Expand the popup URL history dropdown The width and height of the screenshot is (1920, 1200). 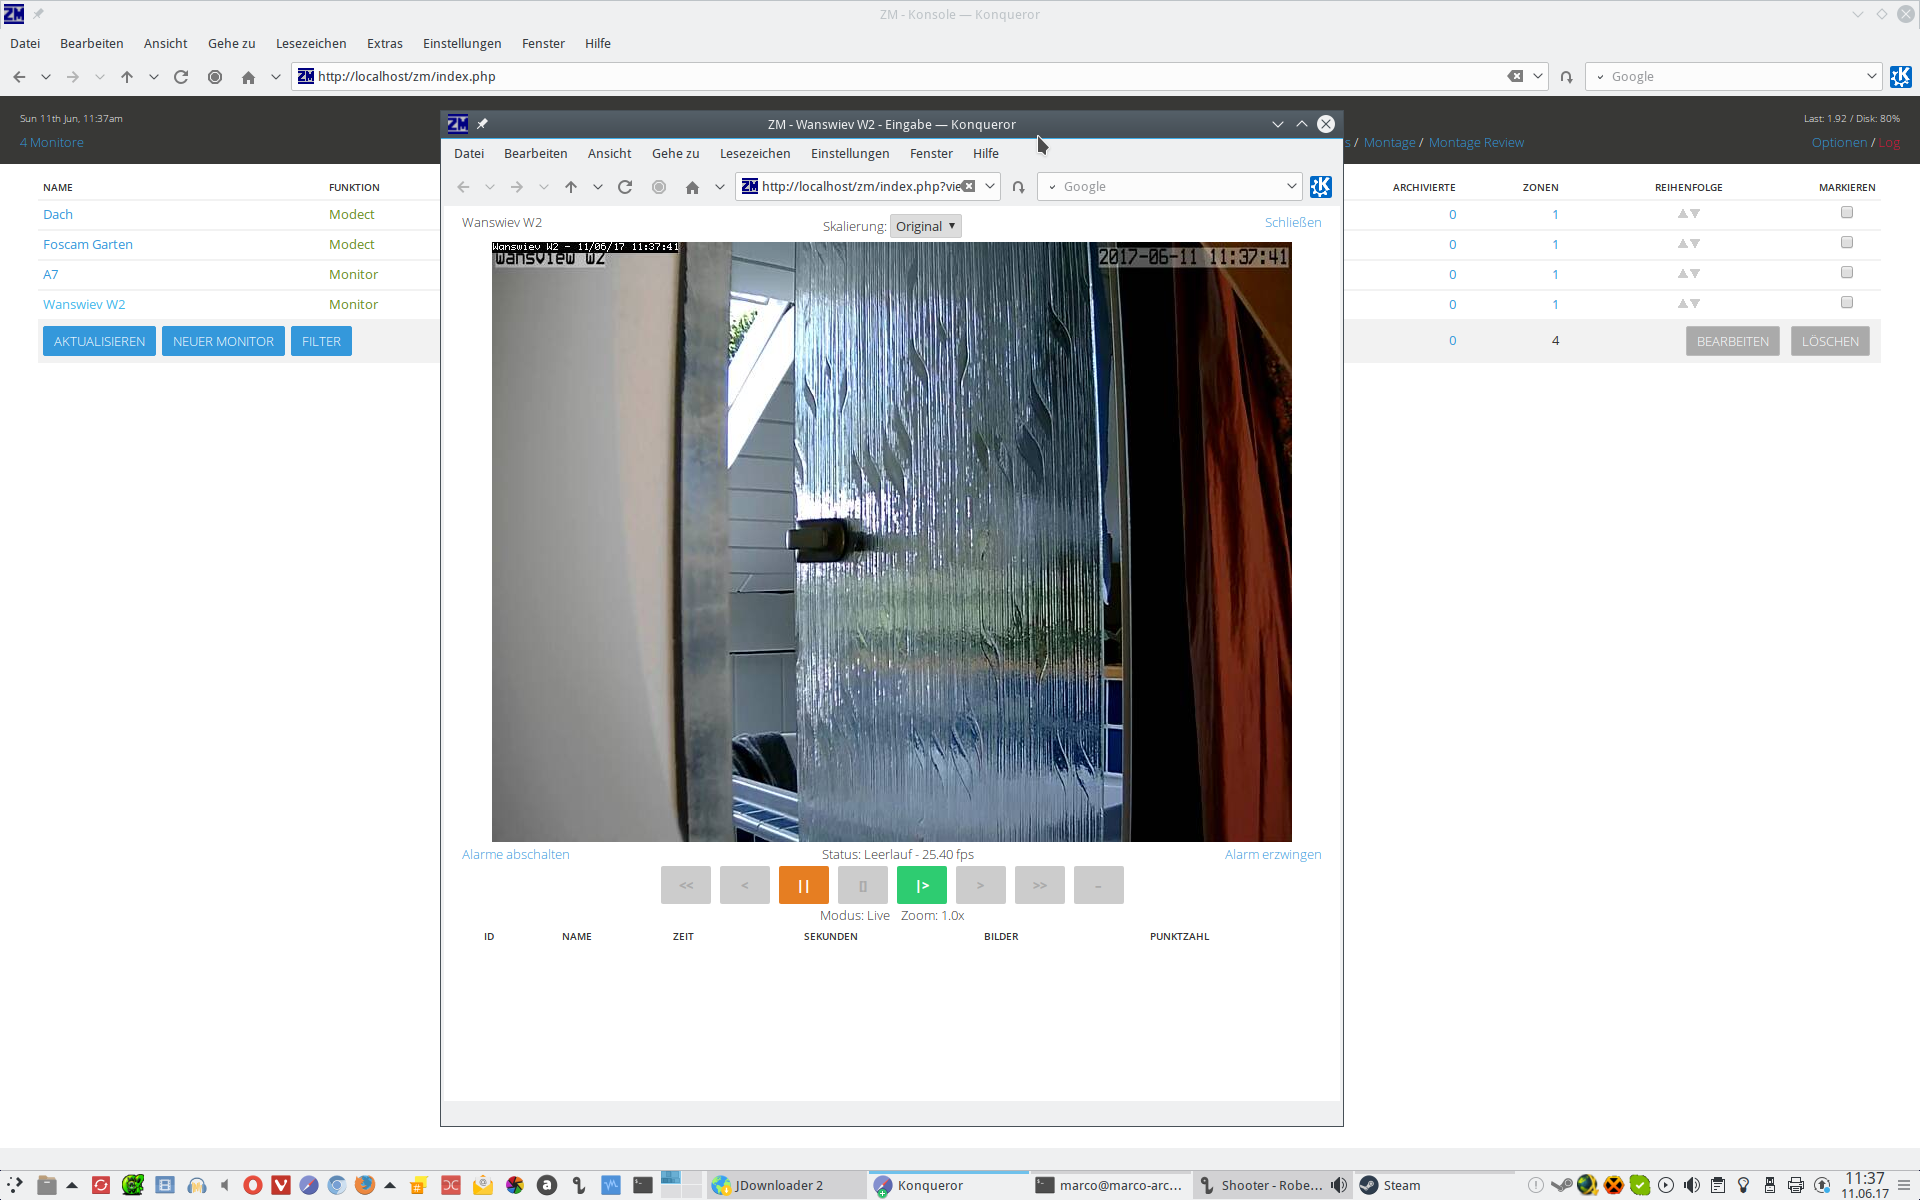tap(990, 187)
